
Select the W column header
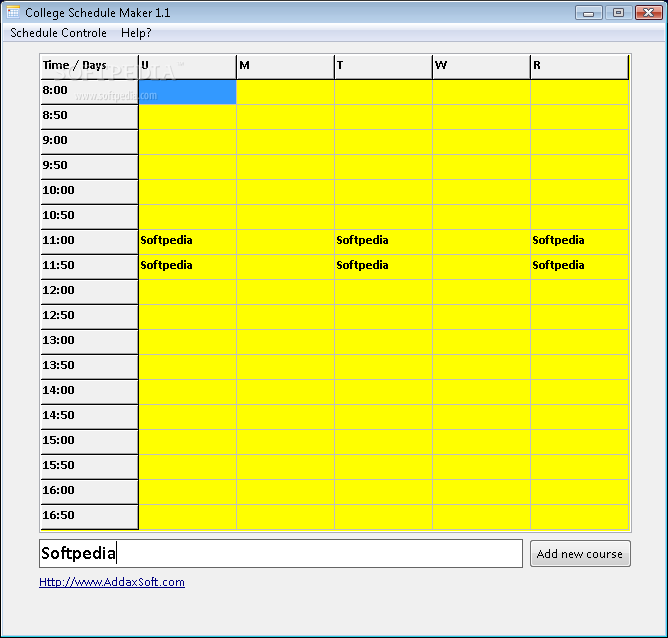click(481, 66)
